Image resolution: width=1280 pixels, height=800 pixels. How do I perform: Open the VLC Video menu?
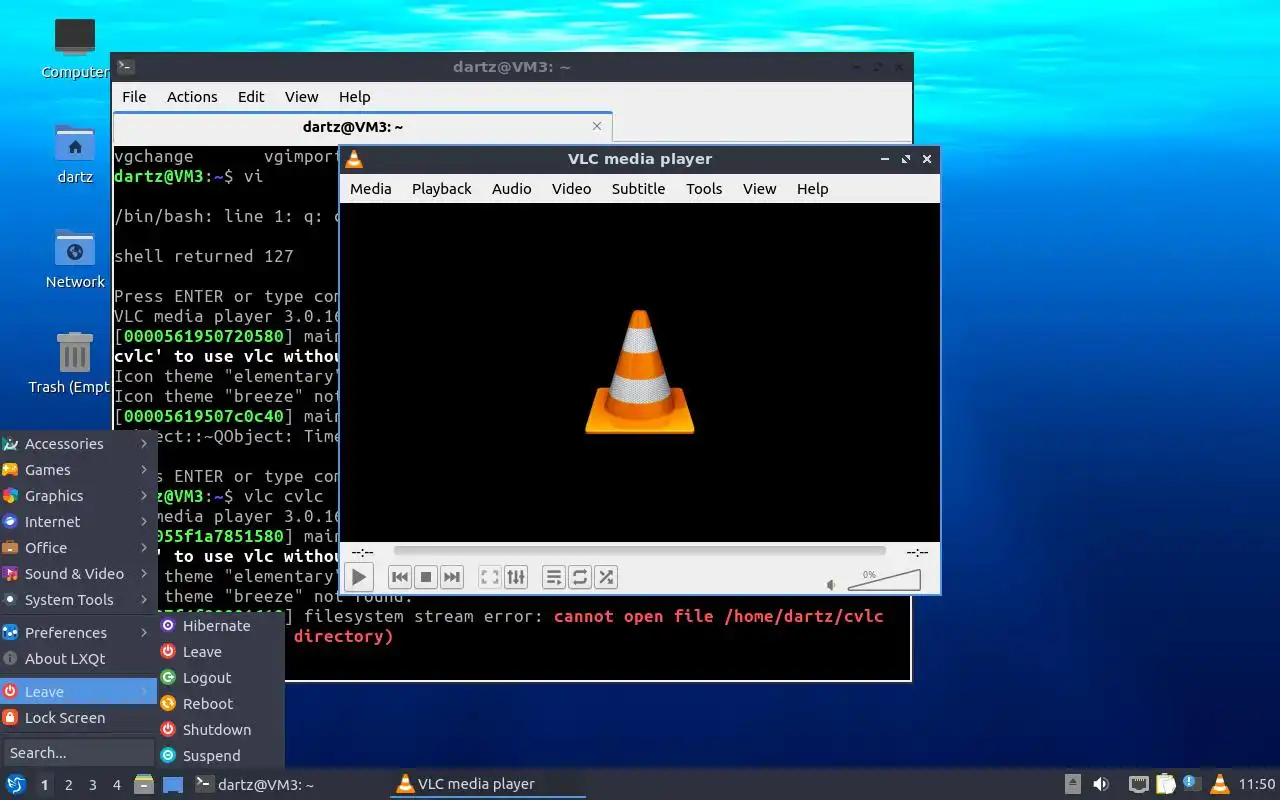tap(571, 188)
